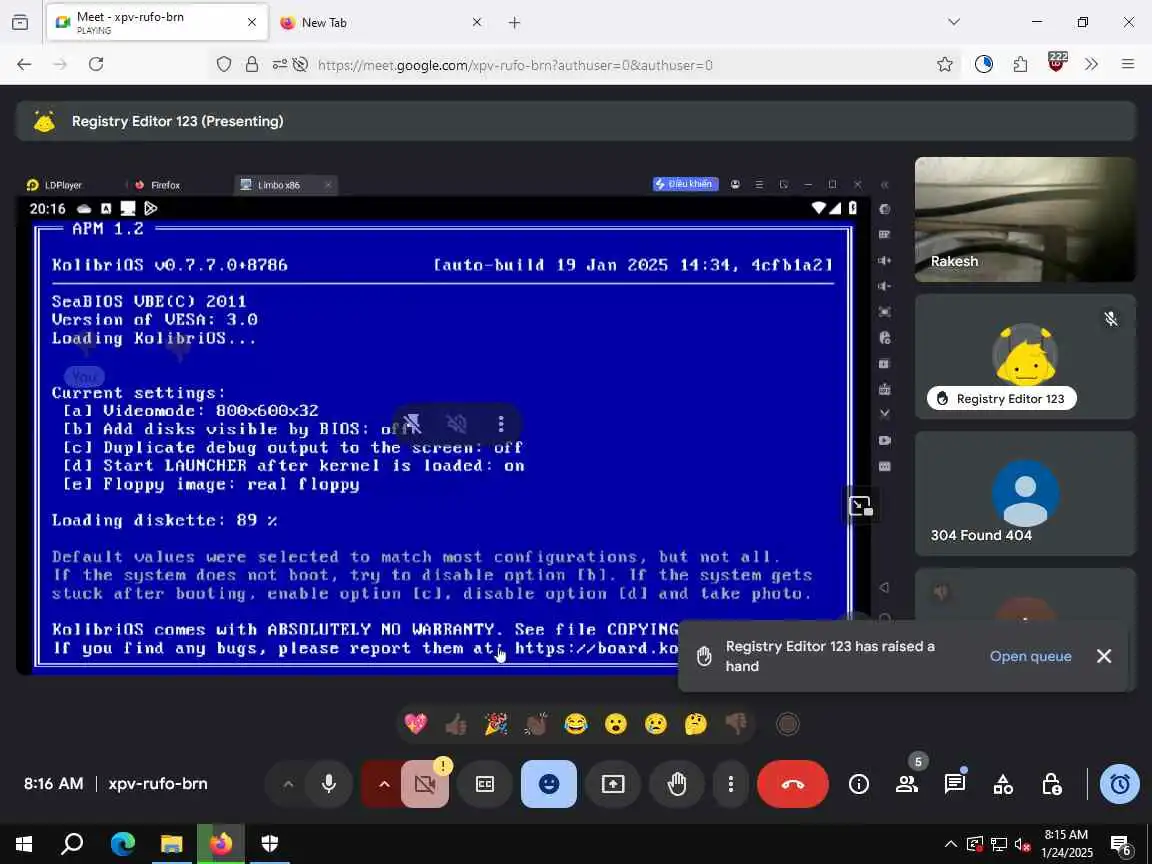
Task: Send the heart emoji reaction
Action: [x=415, y=724]
